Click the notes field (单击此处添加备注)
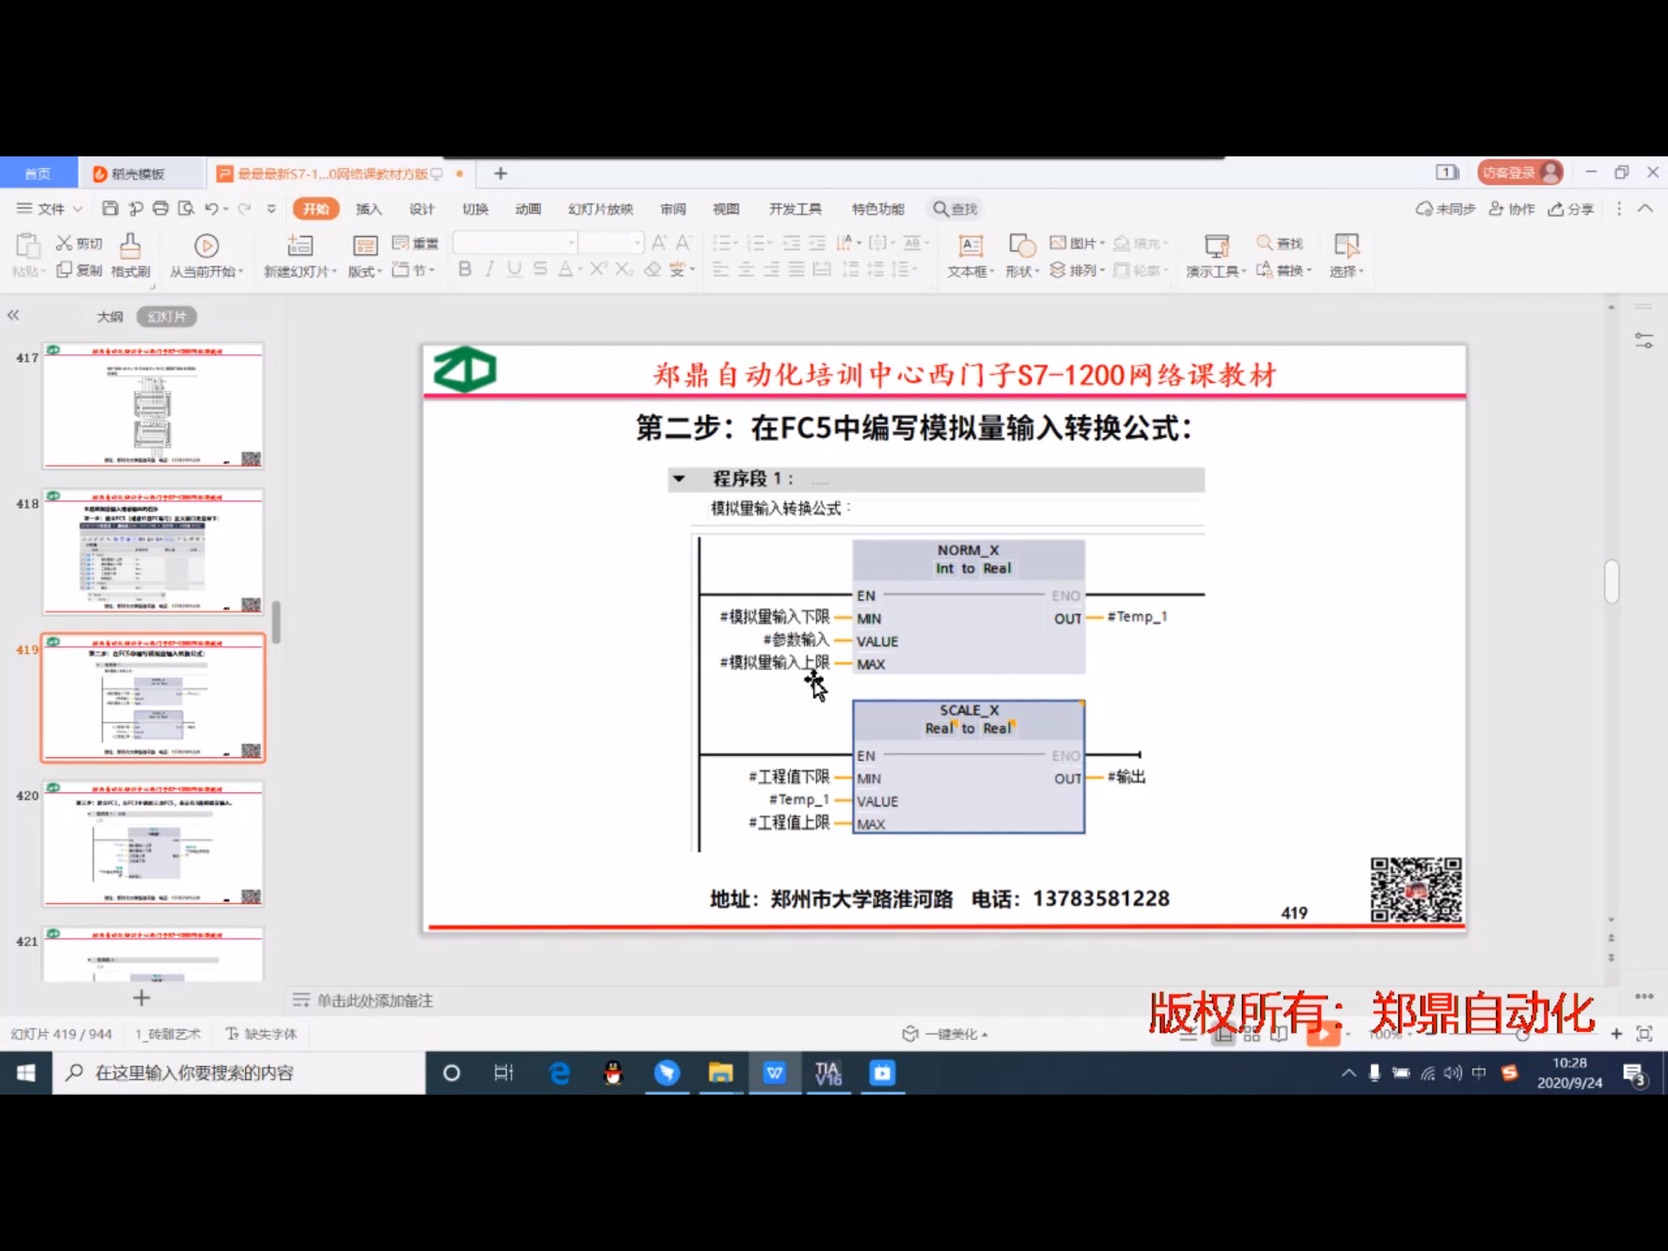1668x1251 pixels. click(374, 1000)
